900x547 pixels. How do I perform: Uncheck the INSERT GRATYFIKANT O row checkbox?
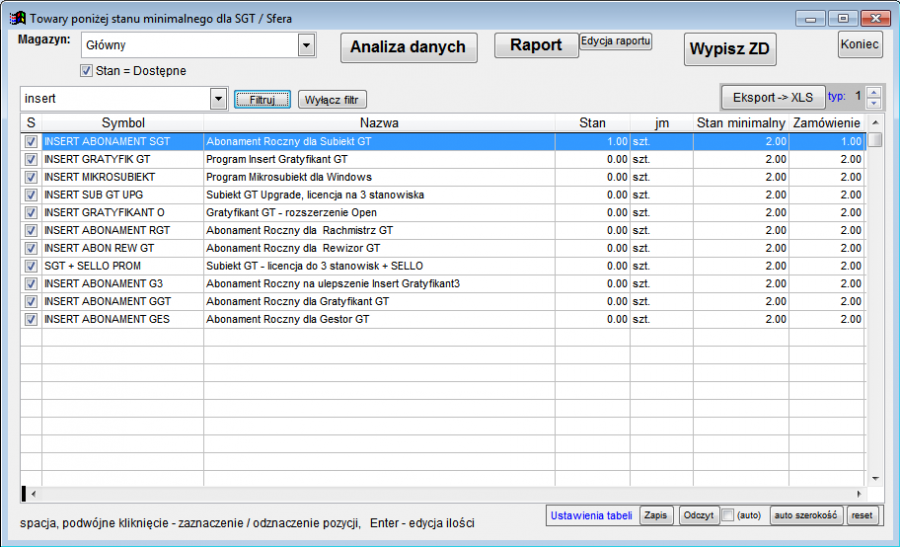point(31,213)
